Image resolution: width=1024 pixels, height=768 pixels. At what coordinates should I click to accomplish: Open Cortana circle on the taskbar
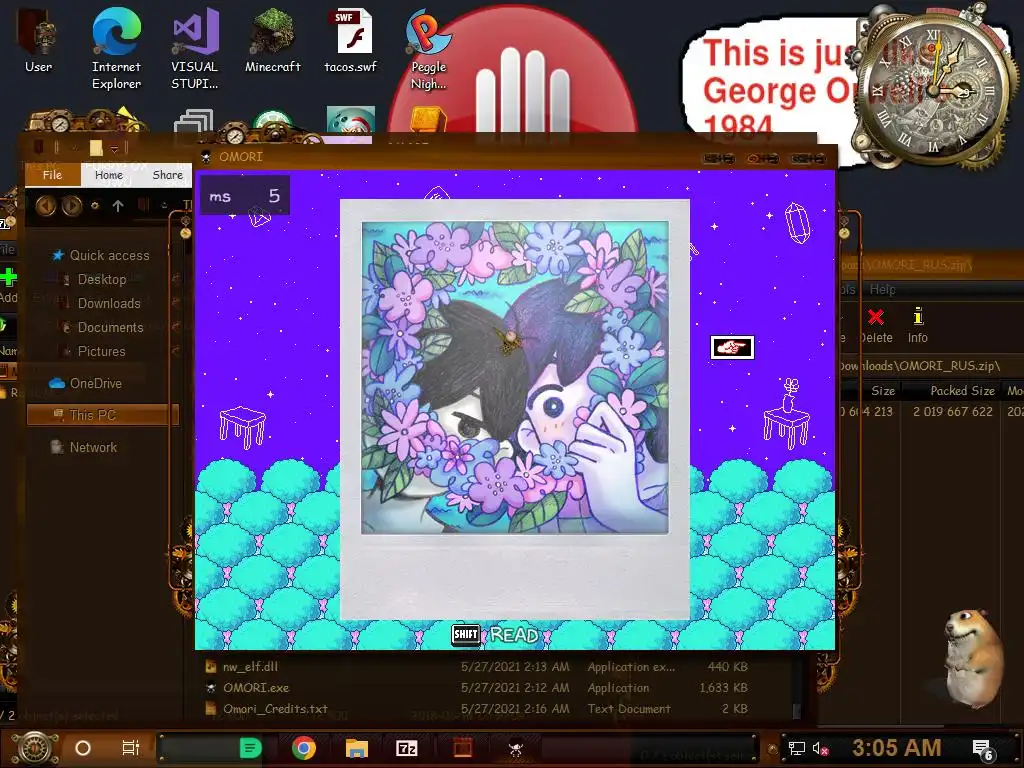83,748
